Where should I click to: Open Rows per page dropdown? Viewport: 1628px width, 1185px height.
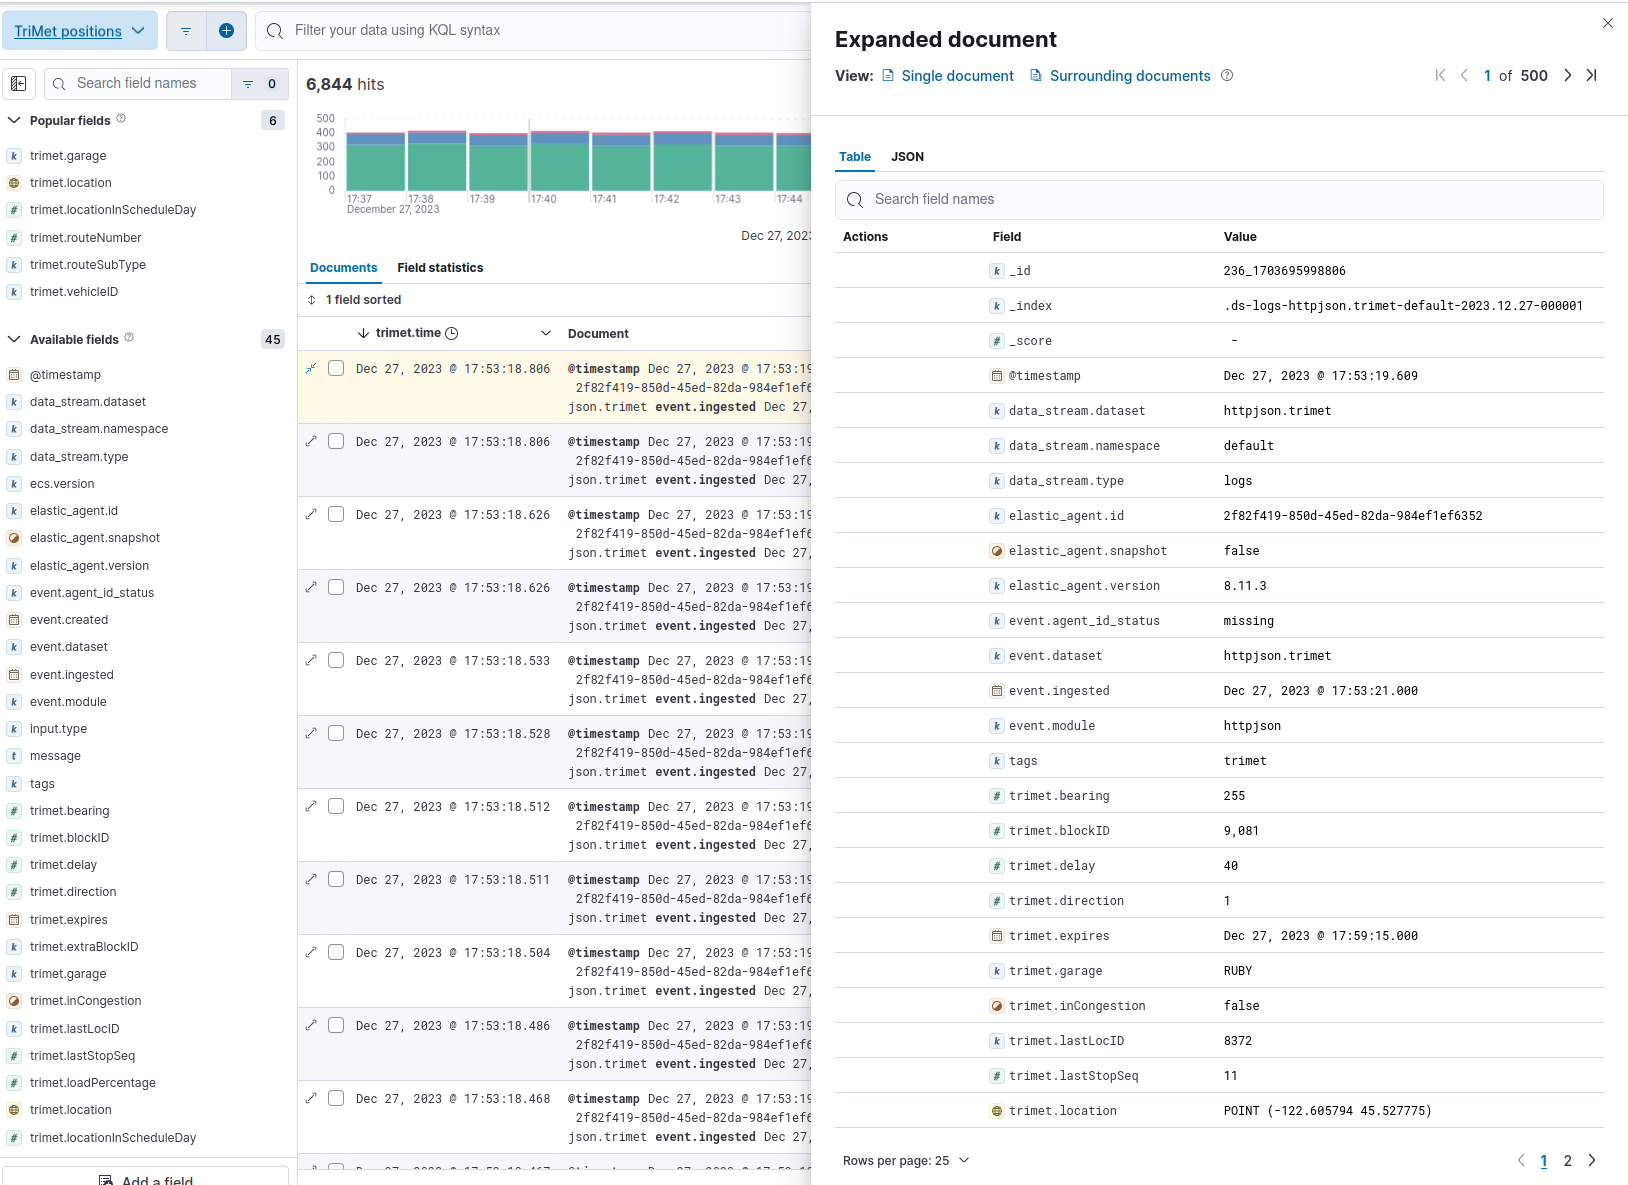(x=906, y=1161)
